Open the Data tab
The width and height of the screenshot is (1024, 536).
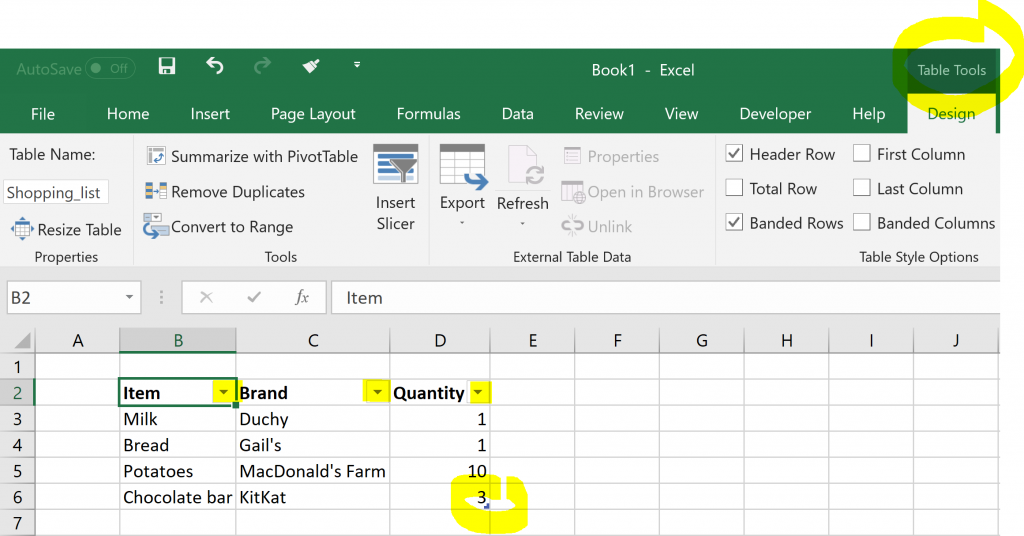[517, 114]
